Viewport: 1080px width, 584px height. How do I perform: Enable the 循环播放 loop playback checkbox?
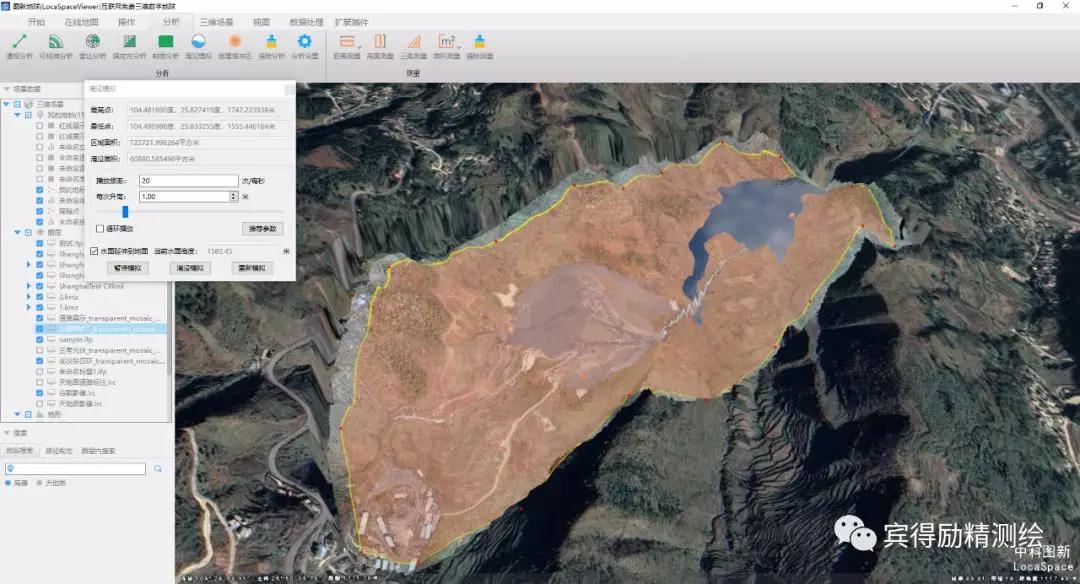99,228
